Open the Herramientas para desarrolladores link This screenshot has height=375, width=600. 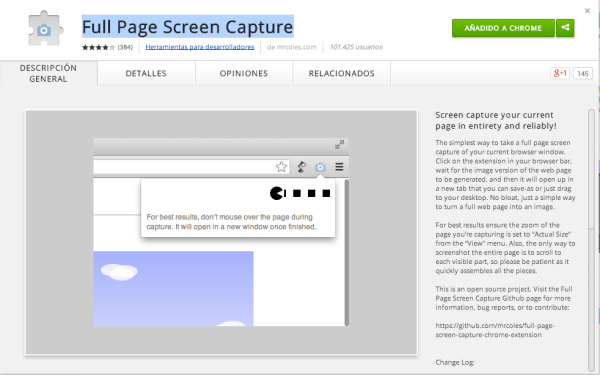200,47
